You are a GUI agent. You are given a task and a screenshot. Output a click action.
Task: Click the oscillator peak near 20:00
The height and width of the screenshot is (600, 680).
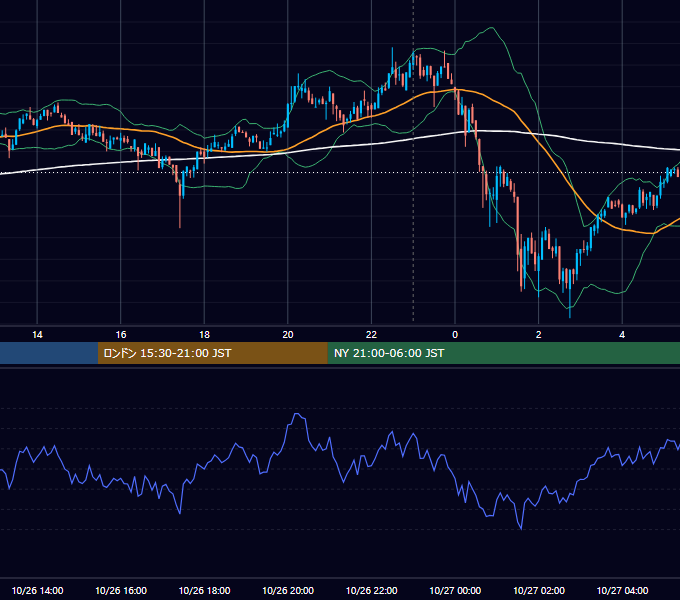pyautogui.click(x=298, y=414)
